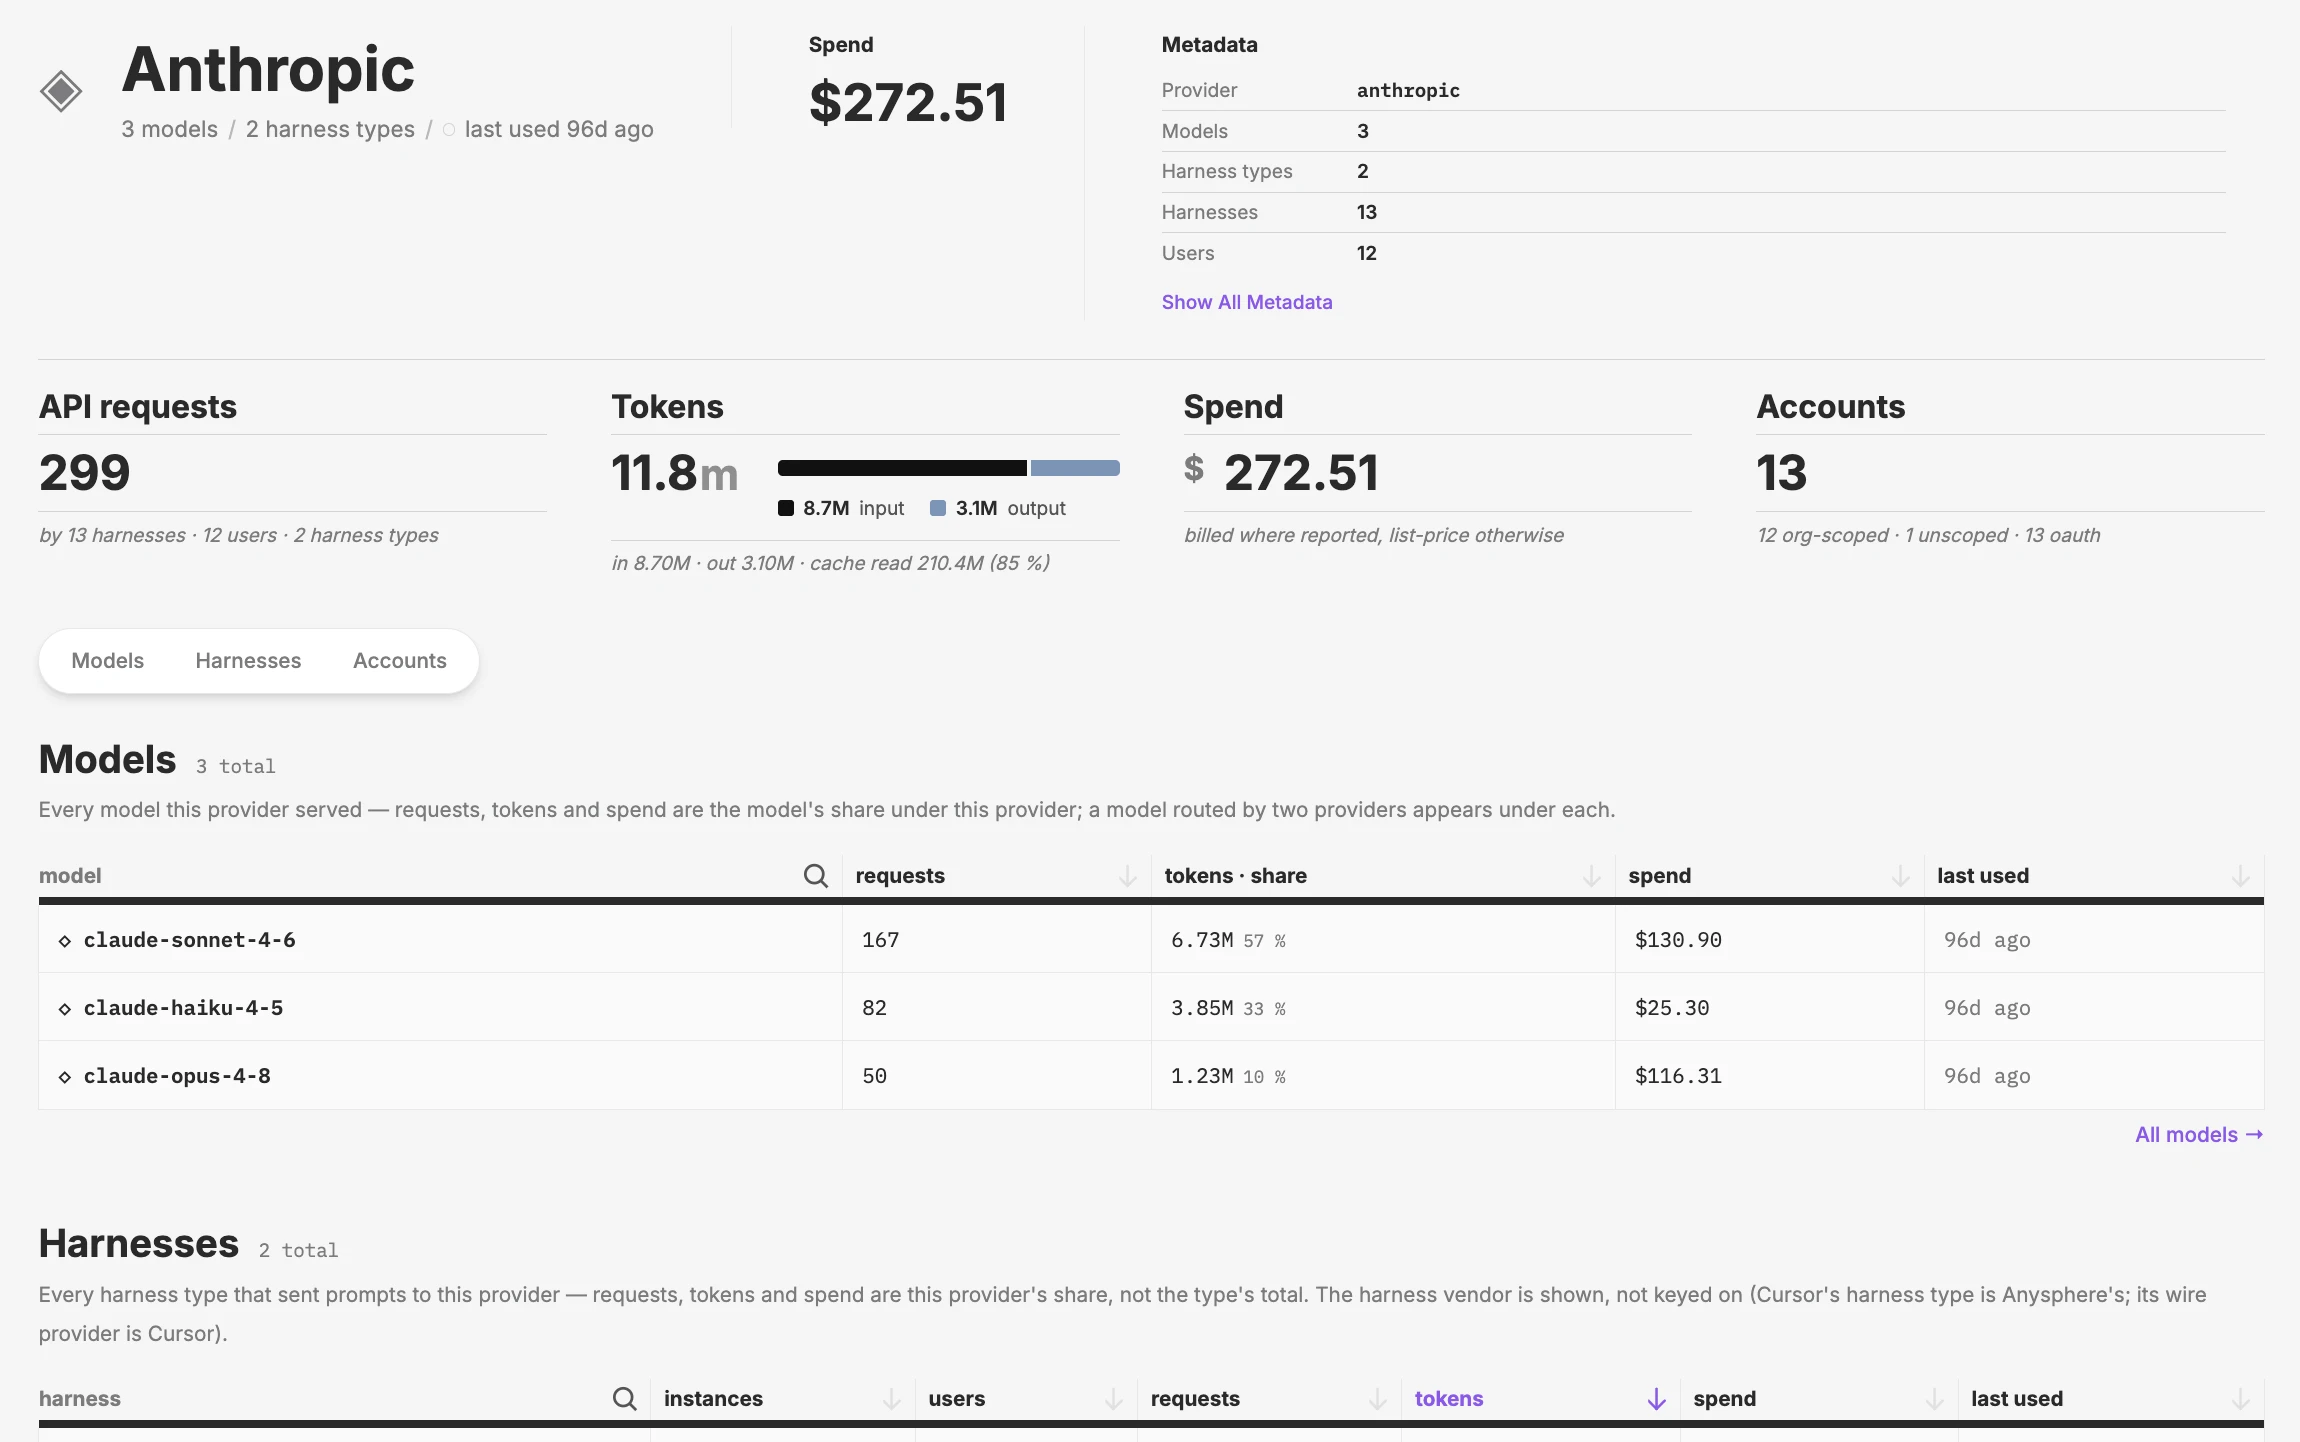The width and height of the screenshot is (2300, 1442).
Task: Sort models table by tokens share arrow
Action: tap(1591, 875)
